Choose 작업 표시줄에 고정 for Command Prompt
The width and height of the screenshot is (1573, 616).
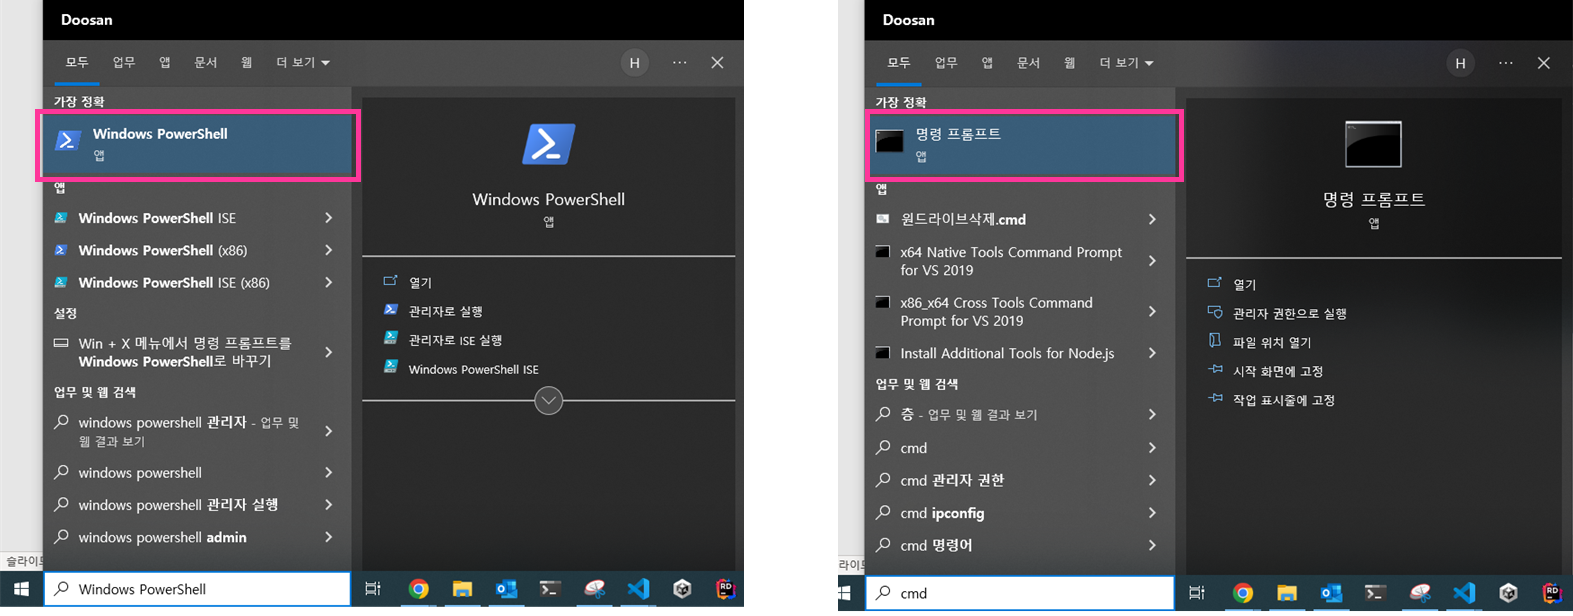click(x=1283, y=400)
